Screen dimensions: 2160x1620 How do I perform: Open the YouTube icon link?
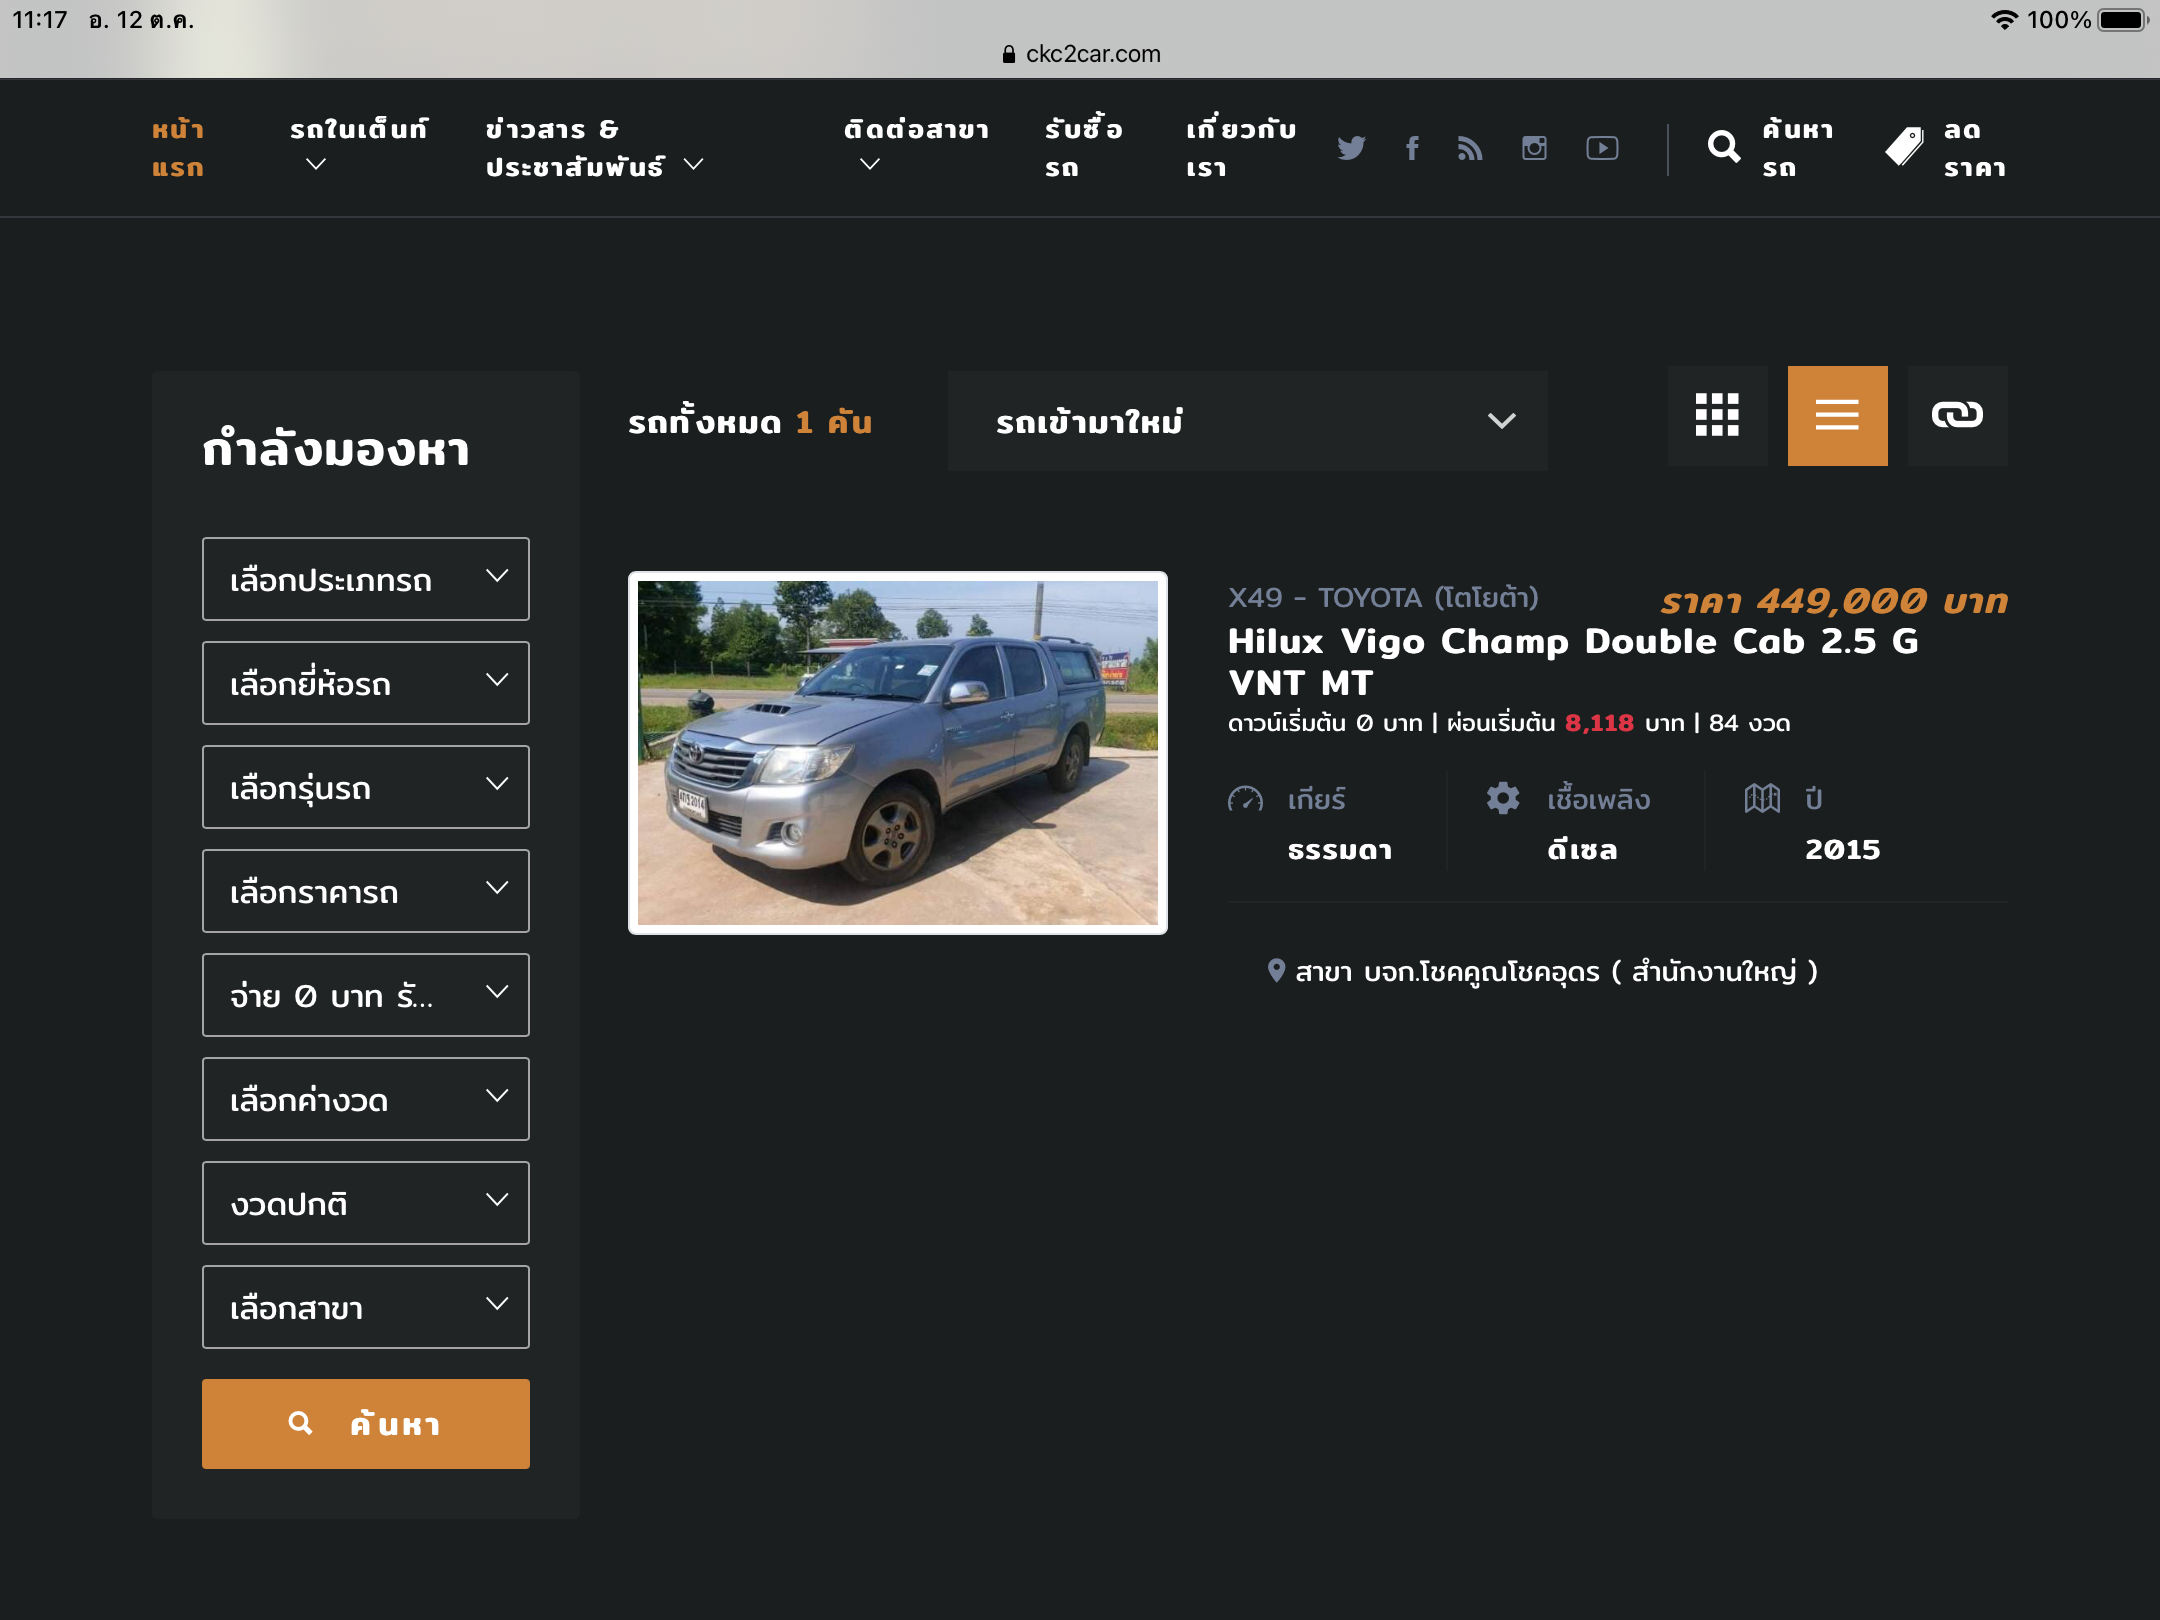1602,148
